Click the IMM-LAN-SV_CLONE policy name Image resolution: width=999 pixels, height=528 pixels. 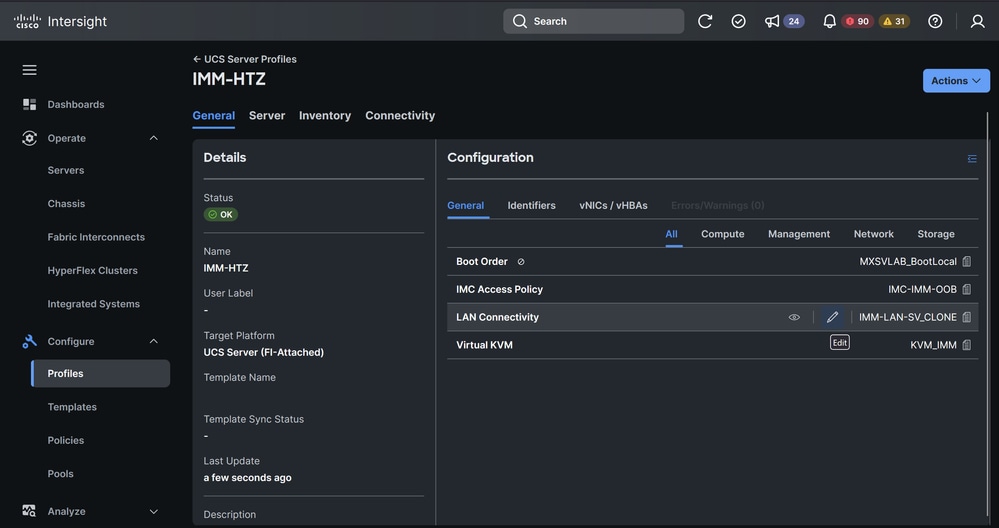click(907, 317)
